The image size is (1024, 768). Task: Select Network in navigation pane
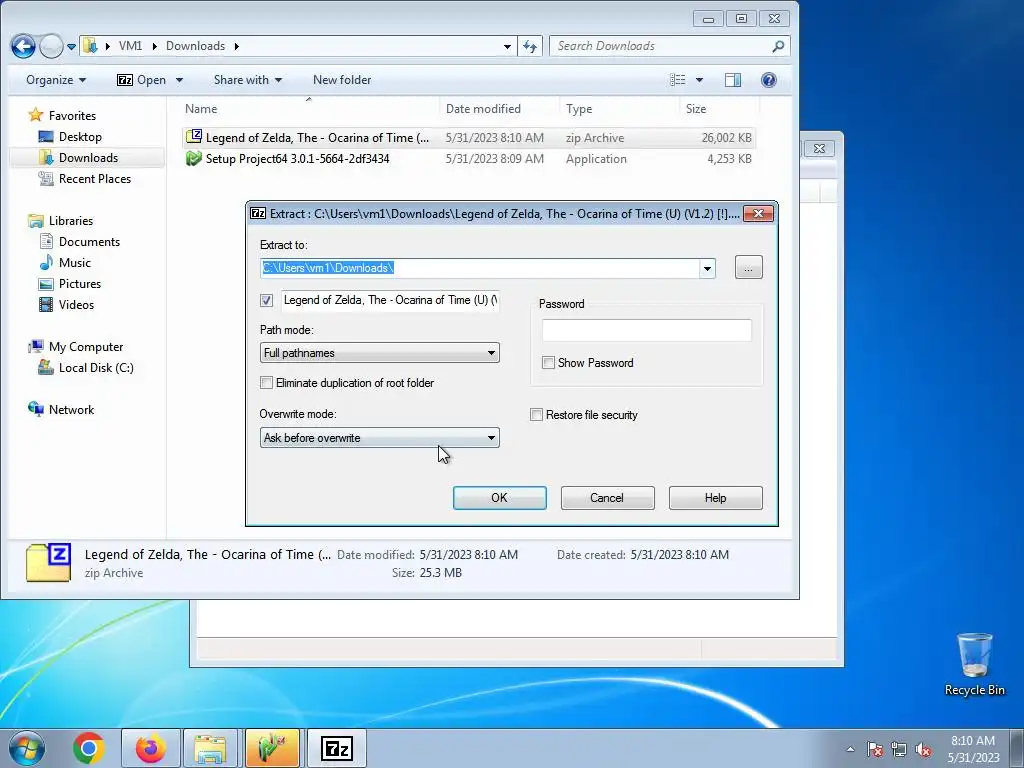click(x=71, y=409)
